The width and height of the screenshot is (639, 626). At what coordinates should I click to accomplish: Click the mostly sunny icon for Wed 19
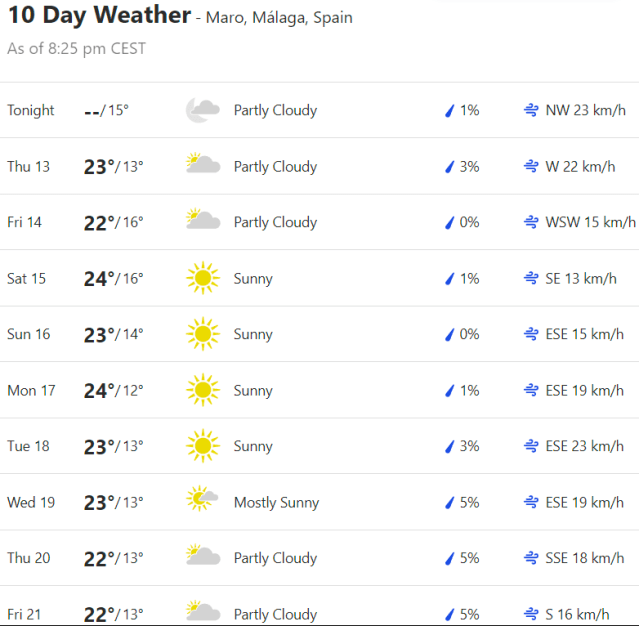click(x=203, y=502)
